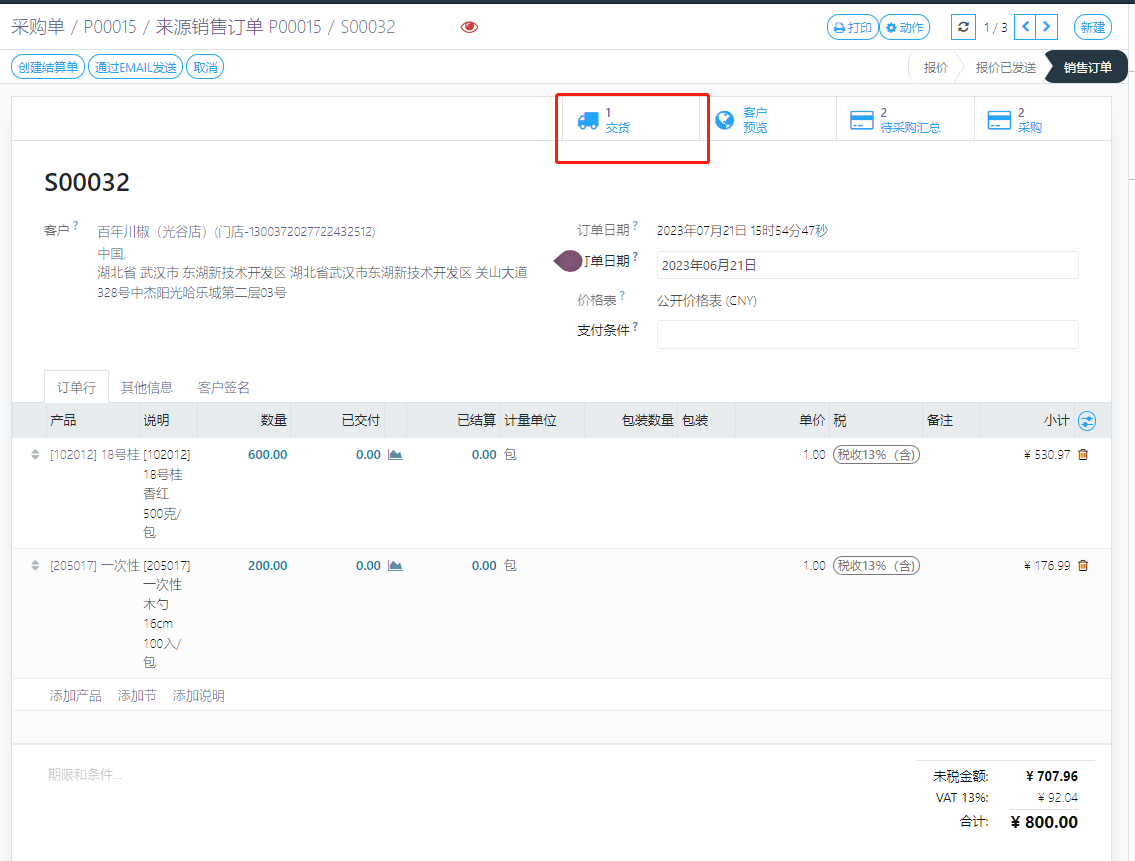This screenshot has width=1135, height=861.
Task: Open forecast chart icon for 18号桂 line
Action: [395, 454]
